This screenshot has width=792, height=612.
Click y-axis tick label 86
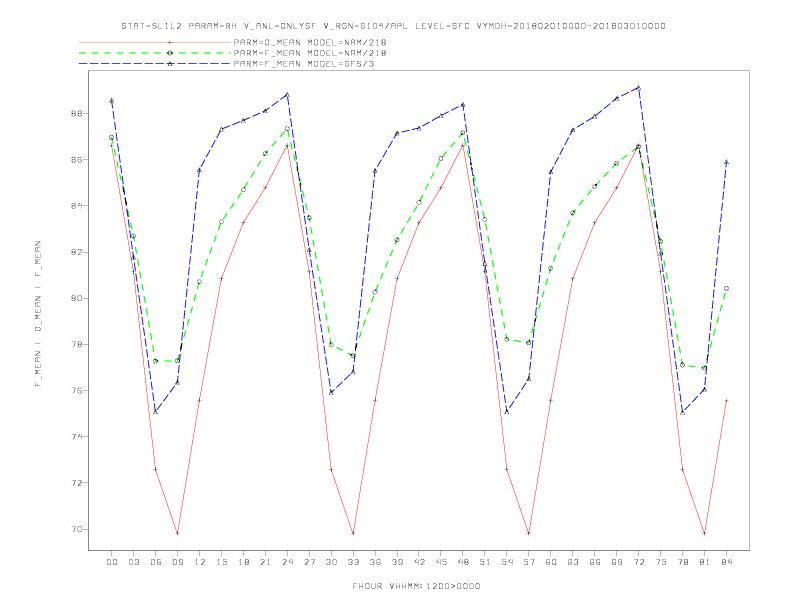pos(77,160)
